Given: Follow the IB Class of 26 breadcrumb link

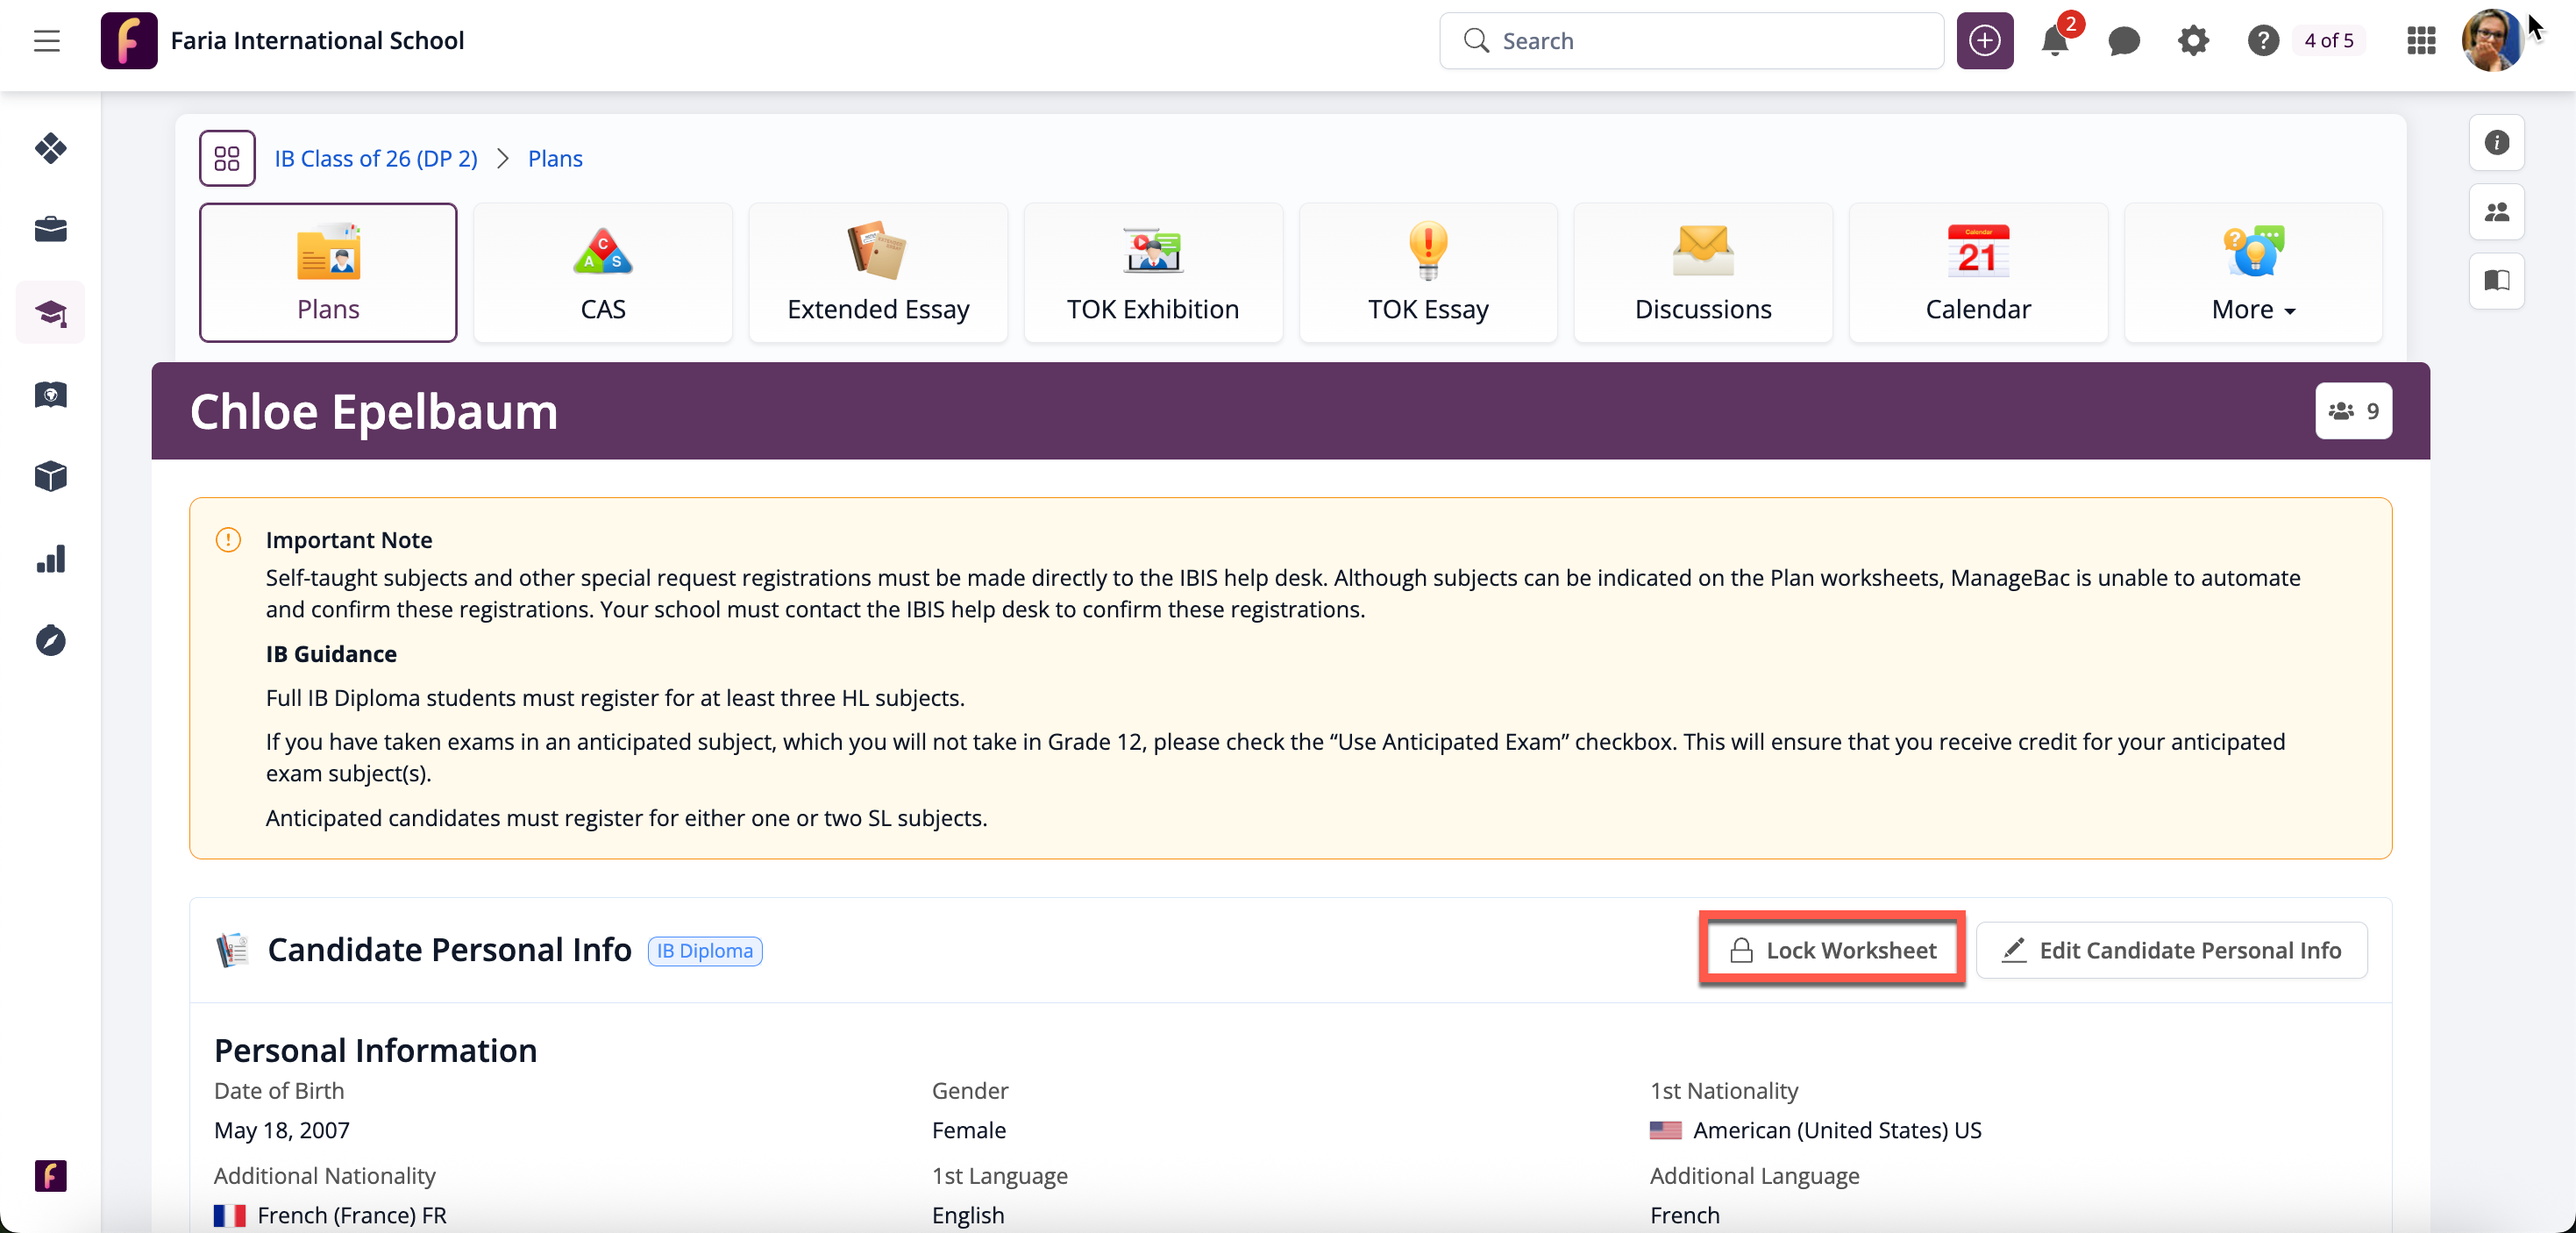Looking at the screenshot, I should click(376, 159).
